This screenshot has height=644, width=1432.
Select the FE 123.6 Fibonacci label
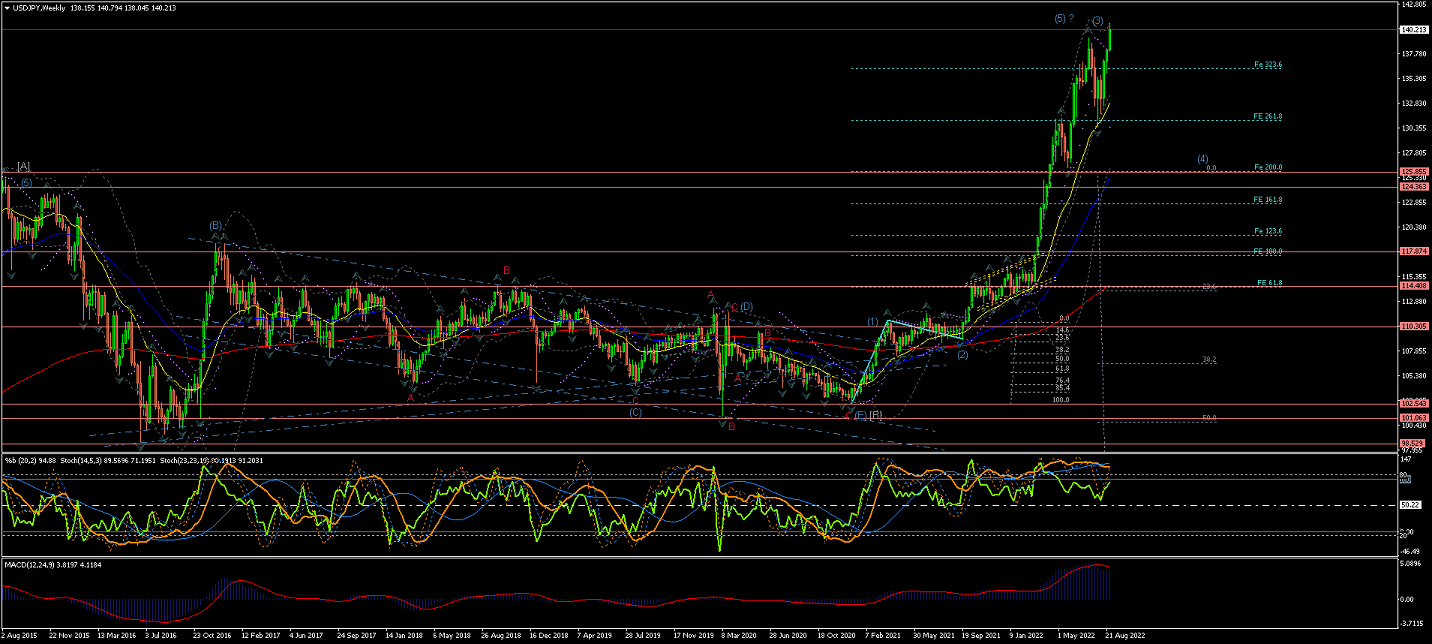click(x=1268, y=232)
